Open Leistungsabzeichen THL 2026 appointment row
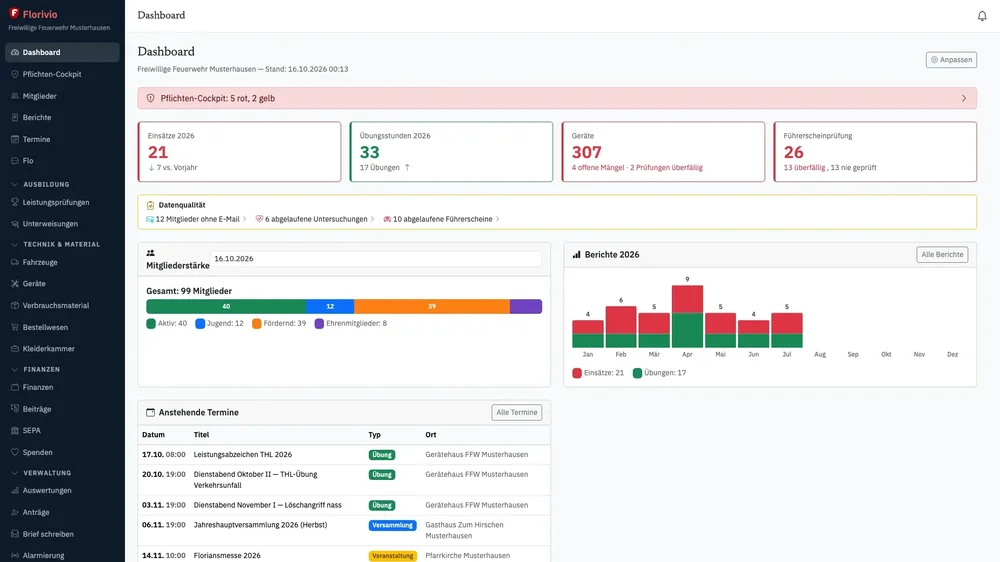This screenshot has width=1000, height=562. click(344, 455)
